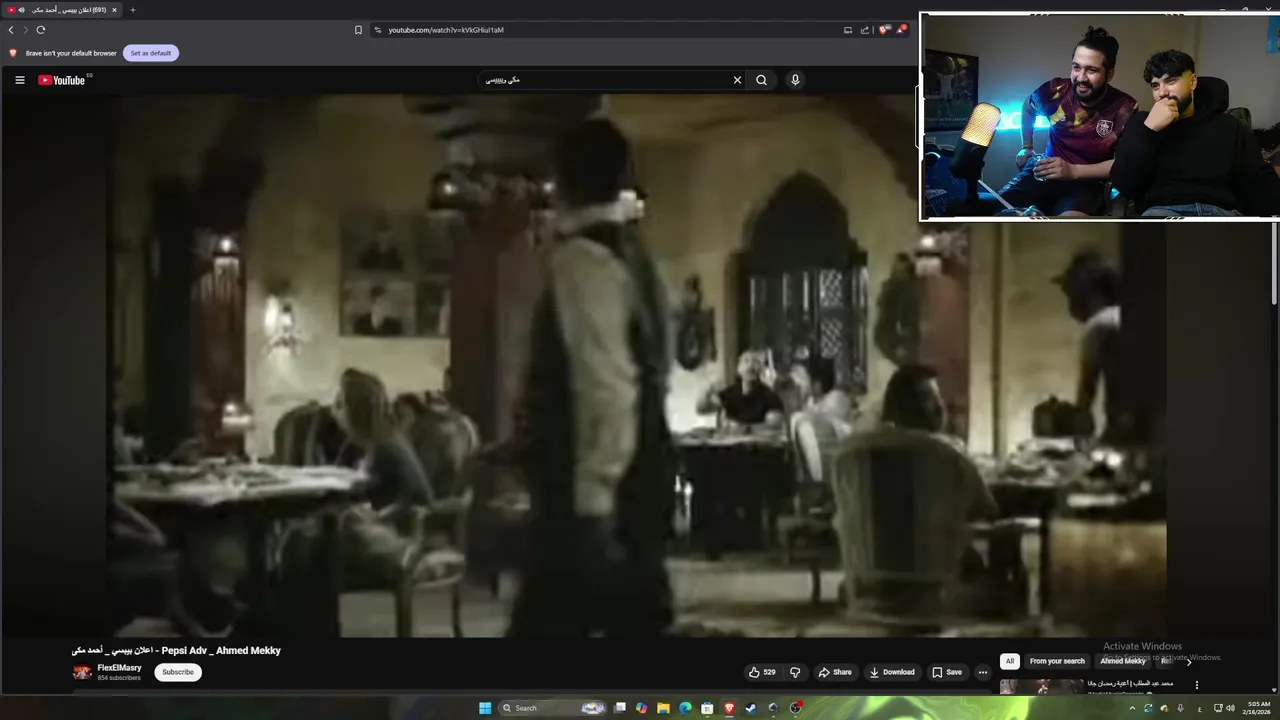Screen dimensions: 1280x720
Task: Reload the YouTube page
Action: point(41,30)
